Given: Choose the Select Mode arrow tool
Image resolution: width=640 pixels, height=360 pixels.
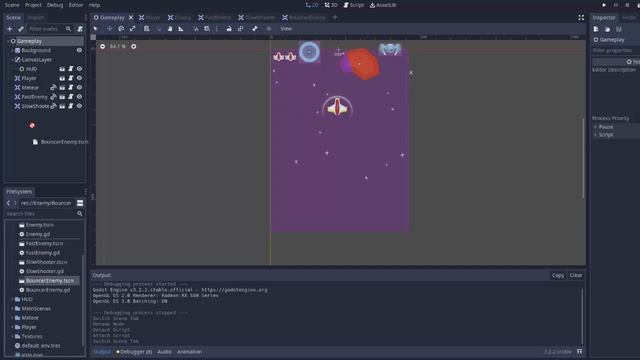Looking at the screenshot, I should click(x=95, y=29).
